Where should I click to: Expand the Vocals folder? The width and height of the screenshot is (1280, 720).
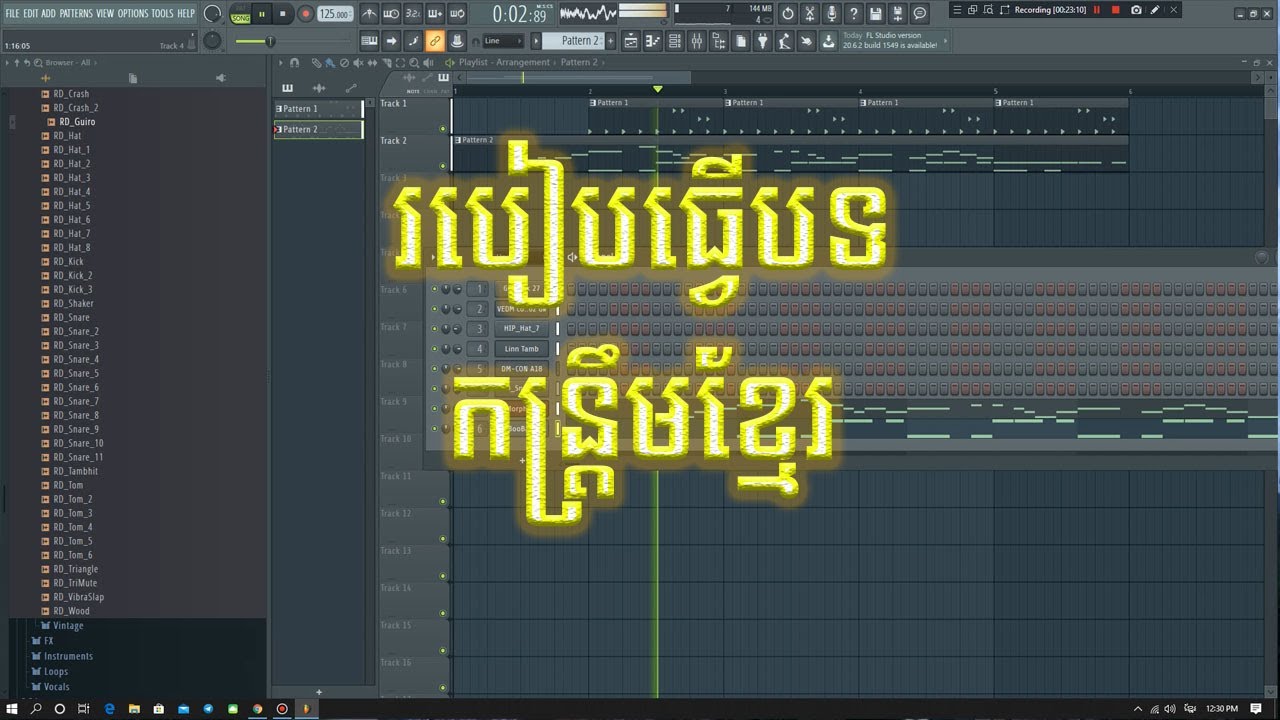[57, 687]
